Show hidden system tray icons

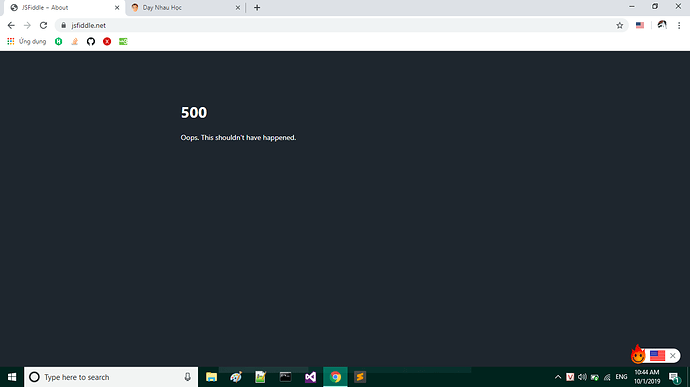[558, 377]
